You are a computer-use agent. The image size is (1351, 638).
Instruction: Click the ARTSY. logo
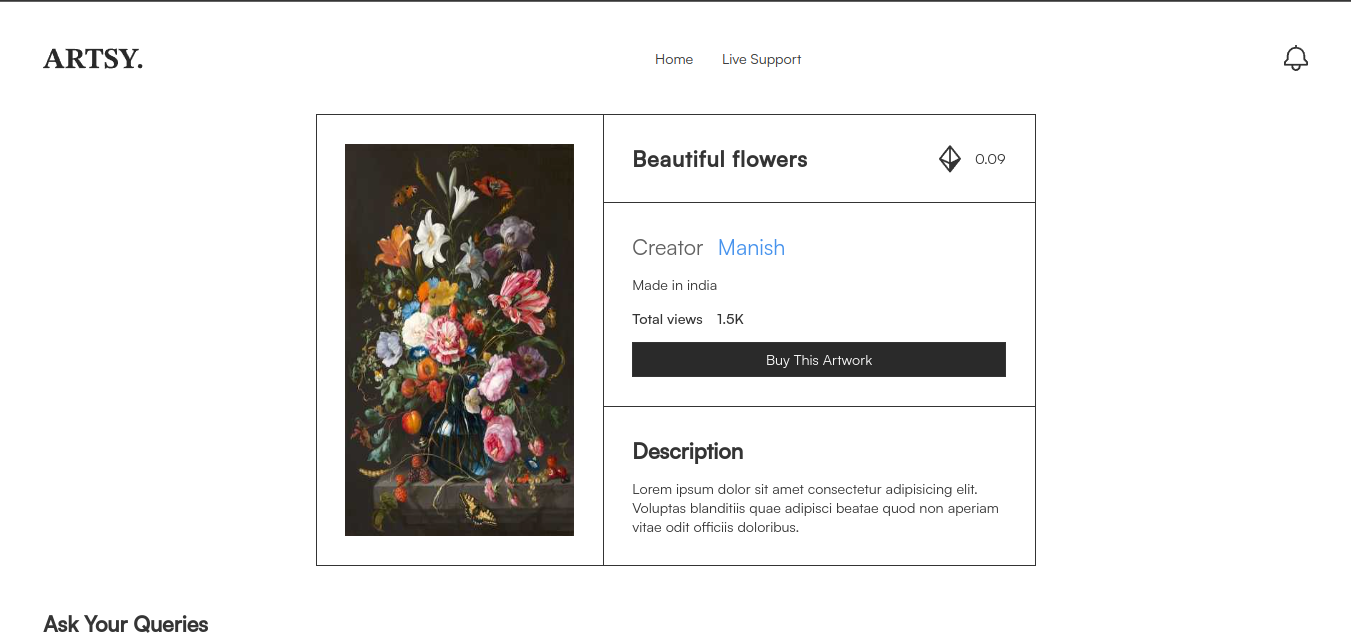point(93,59)
